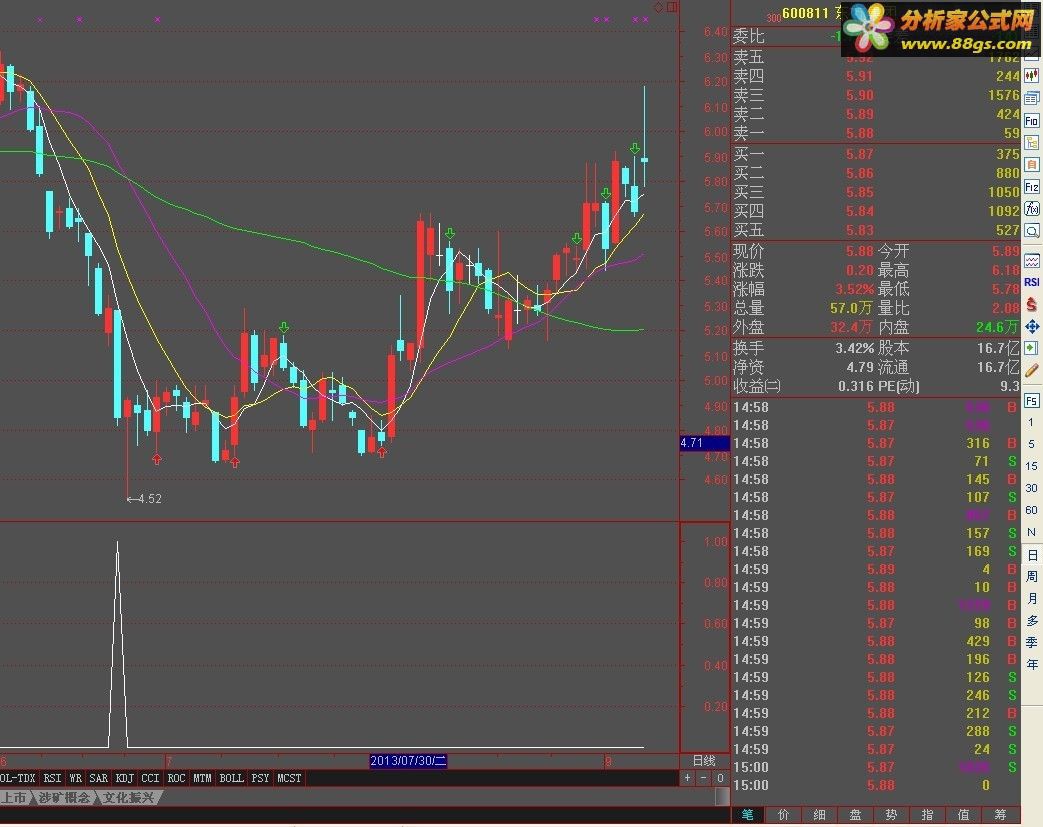
Task: Open the wavy-line indicator chart icon
Action: 1032,260
